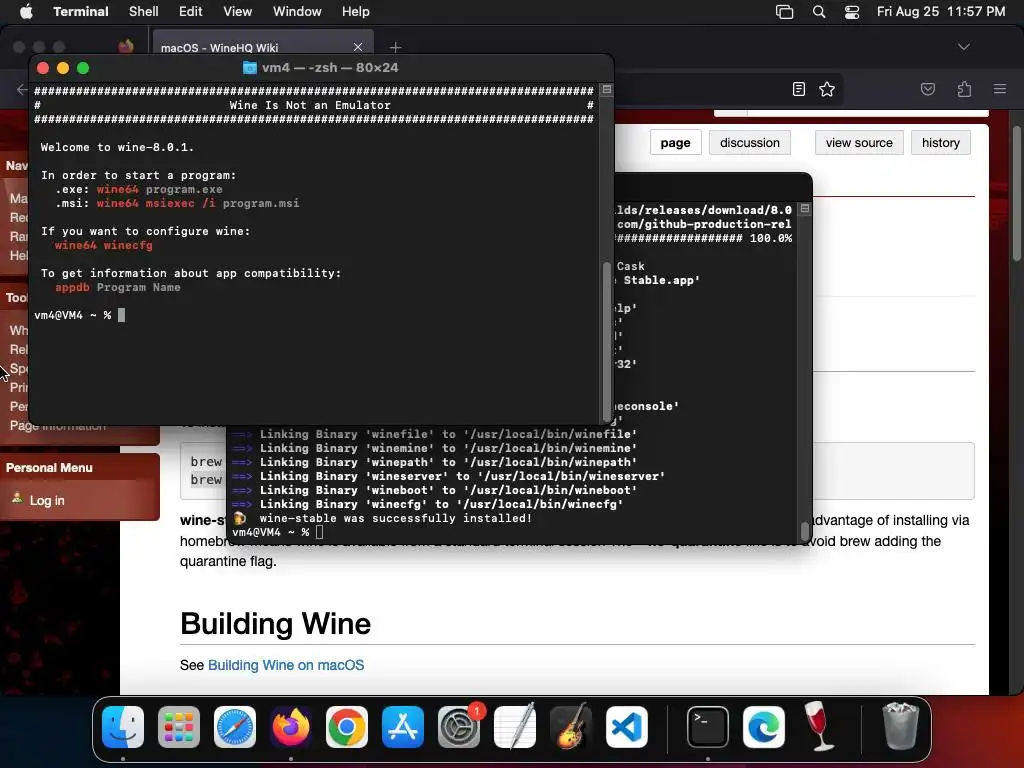Click 'wine-stable was successfully installed!' line
The width and height of the screenshot is (1024, 768).
coord(396,519)
